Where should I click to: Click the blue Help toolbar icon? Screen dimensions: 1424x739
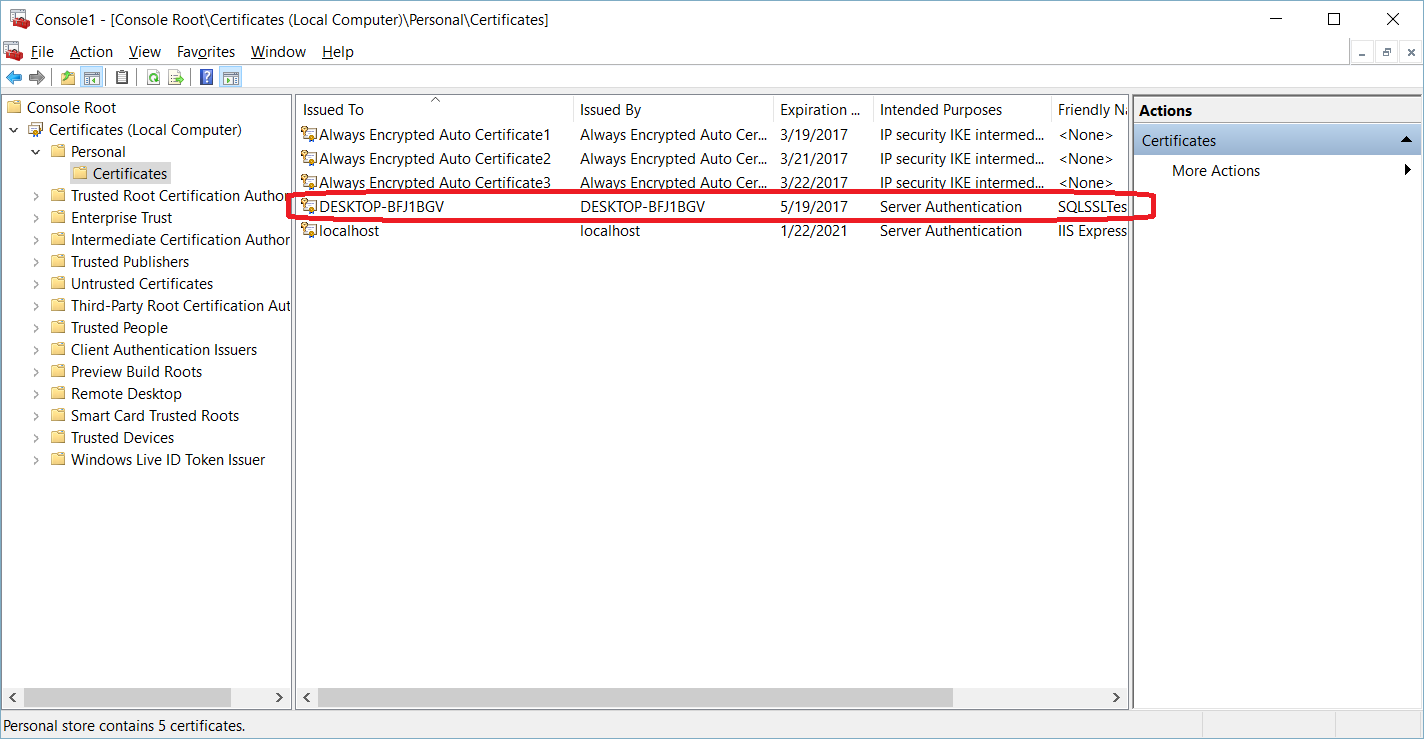206,78
